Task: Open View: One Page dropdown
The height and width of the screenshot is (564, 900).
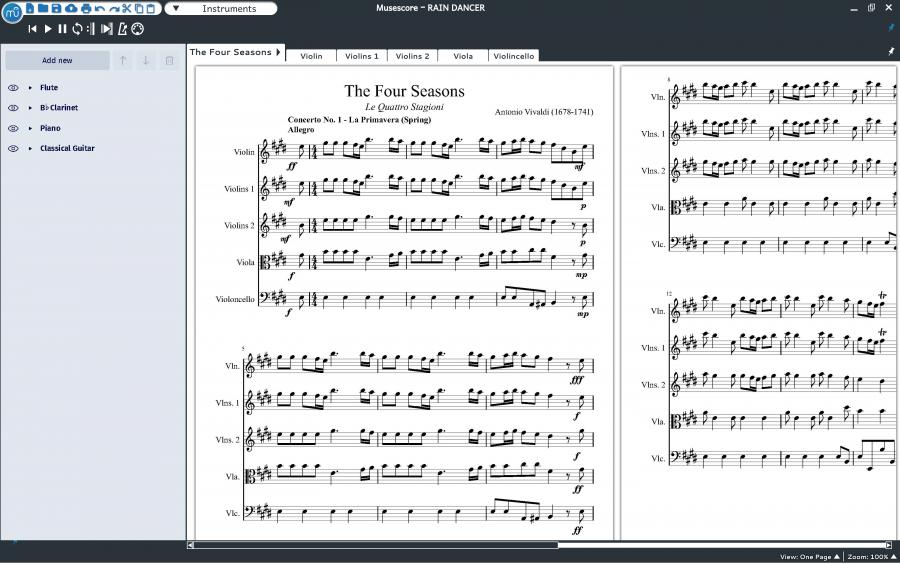Action: (x=809, y=557)
